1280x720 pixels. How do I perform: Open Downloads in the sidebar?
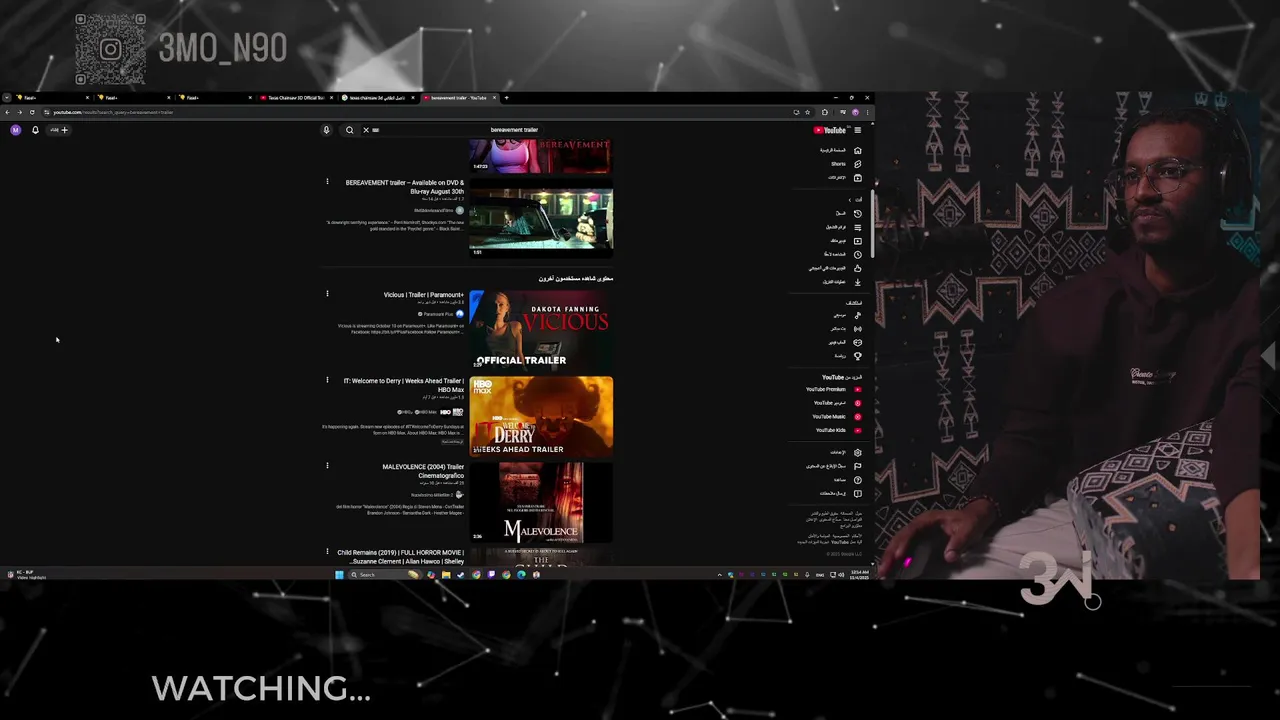coord(840,282)
